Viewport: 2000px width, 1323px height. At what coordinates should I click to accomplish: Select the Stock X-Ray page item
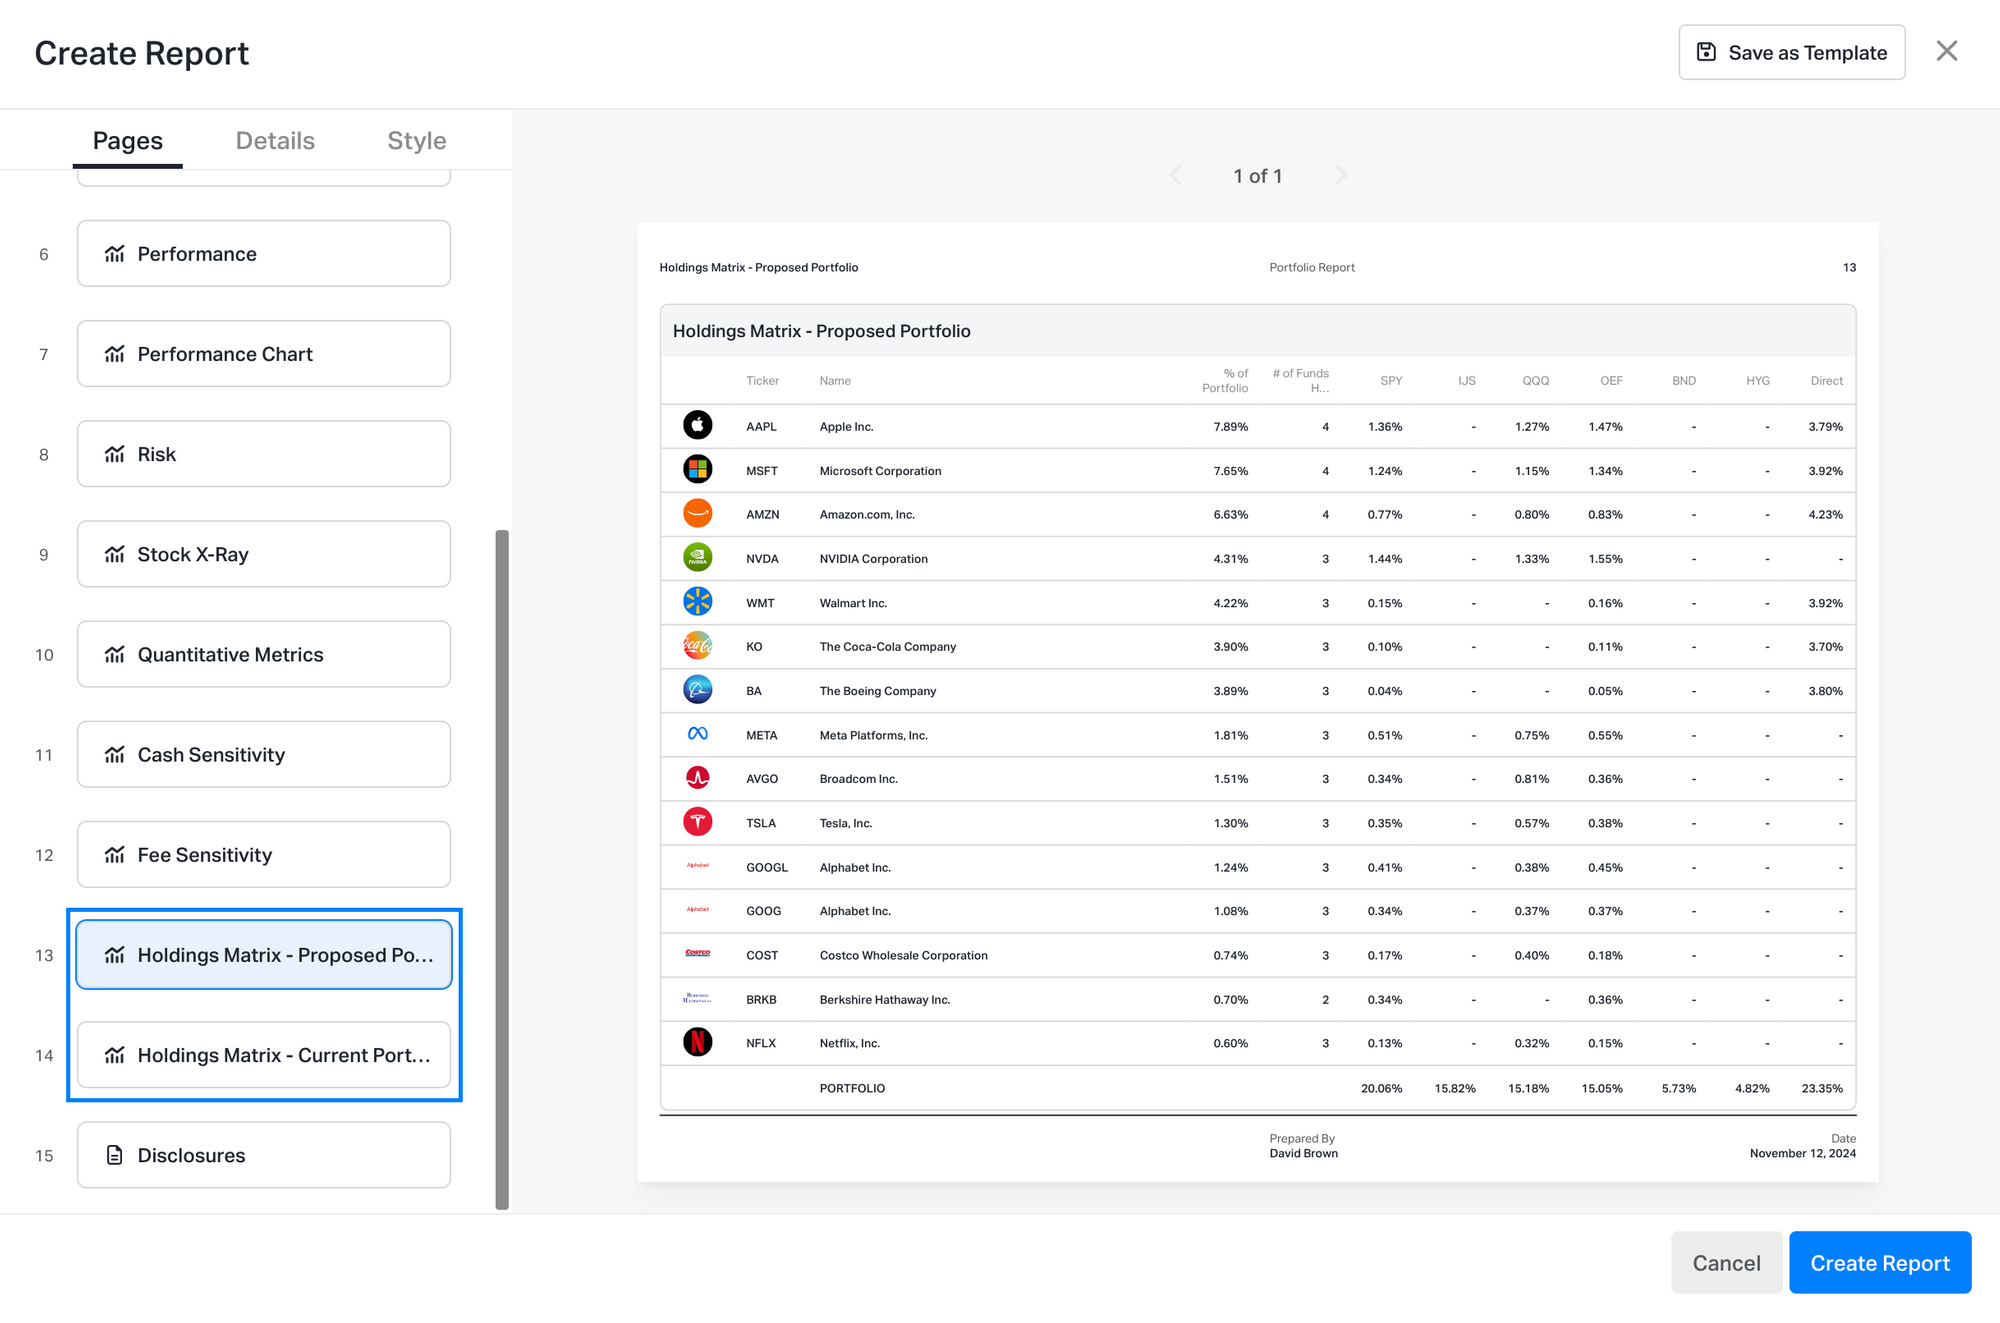click(264, 554)
